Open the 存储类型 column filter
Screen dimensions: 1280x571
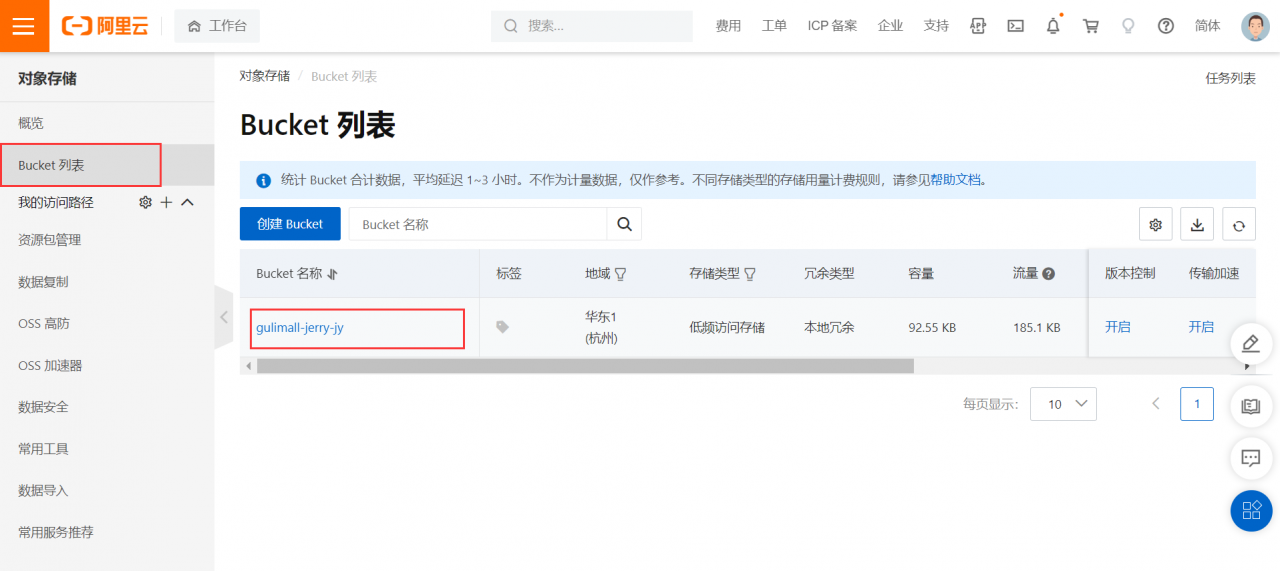(750, 274)
